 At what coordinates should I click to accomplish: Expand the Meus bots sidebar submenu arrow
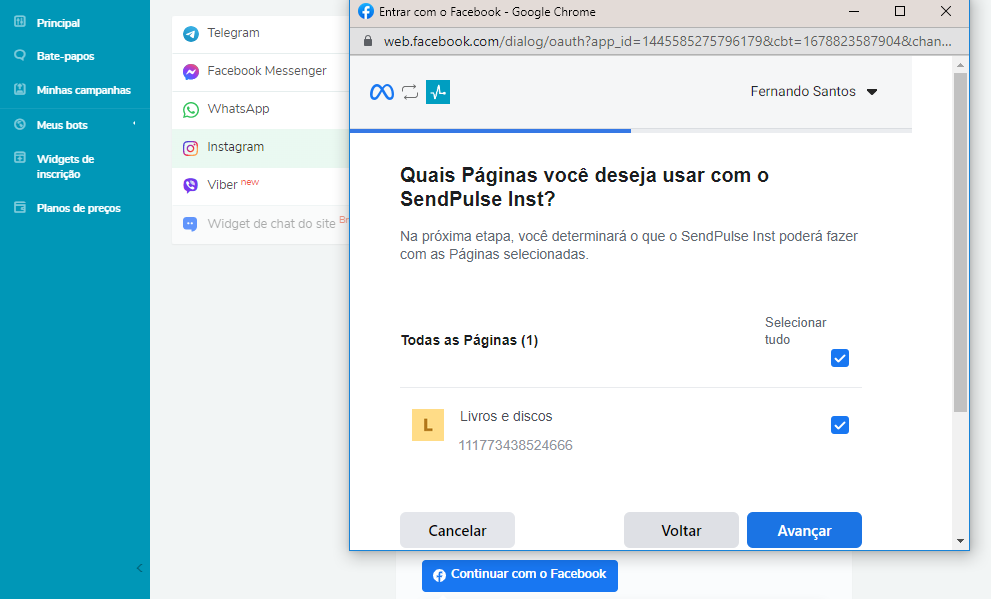pos(134,125)
